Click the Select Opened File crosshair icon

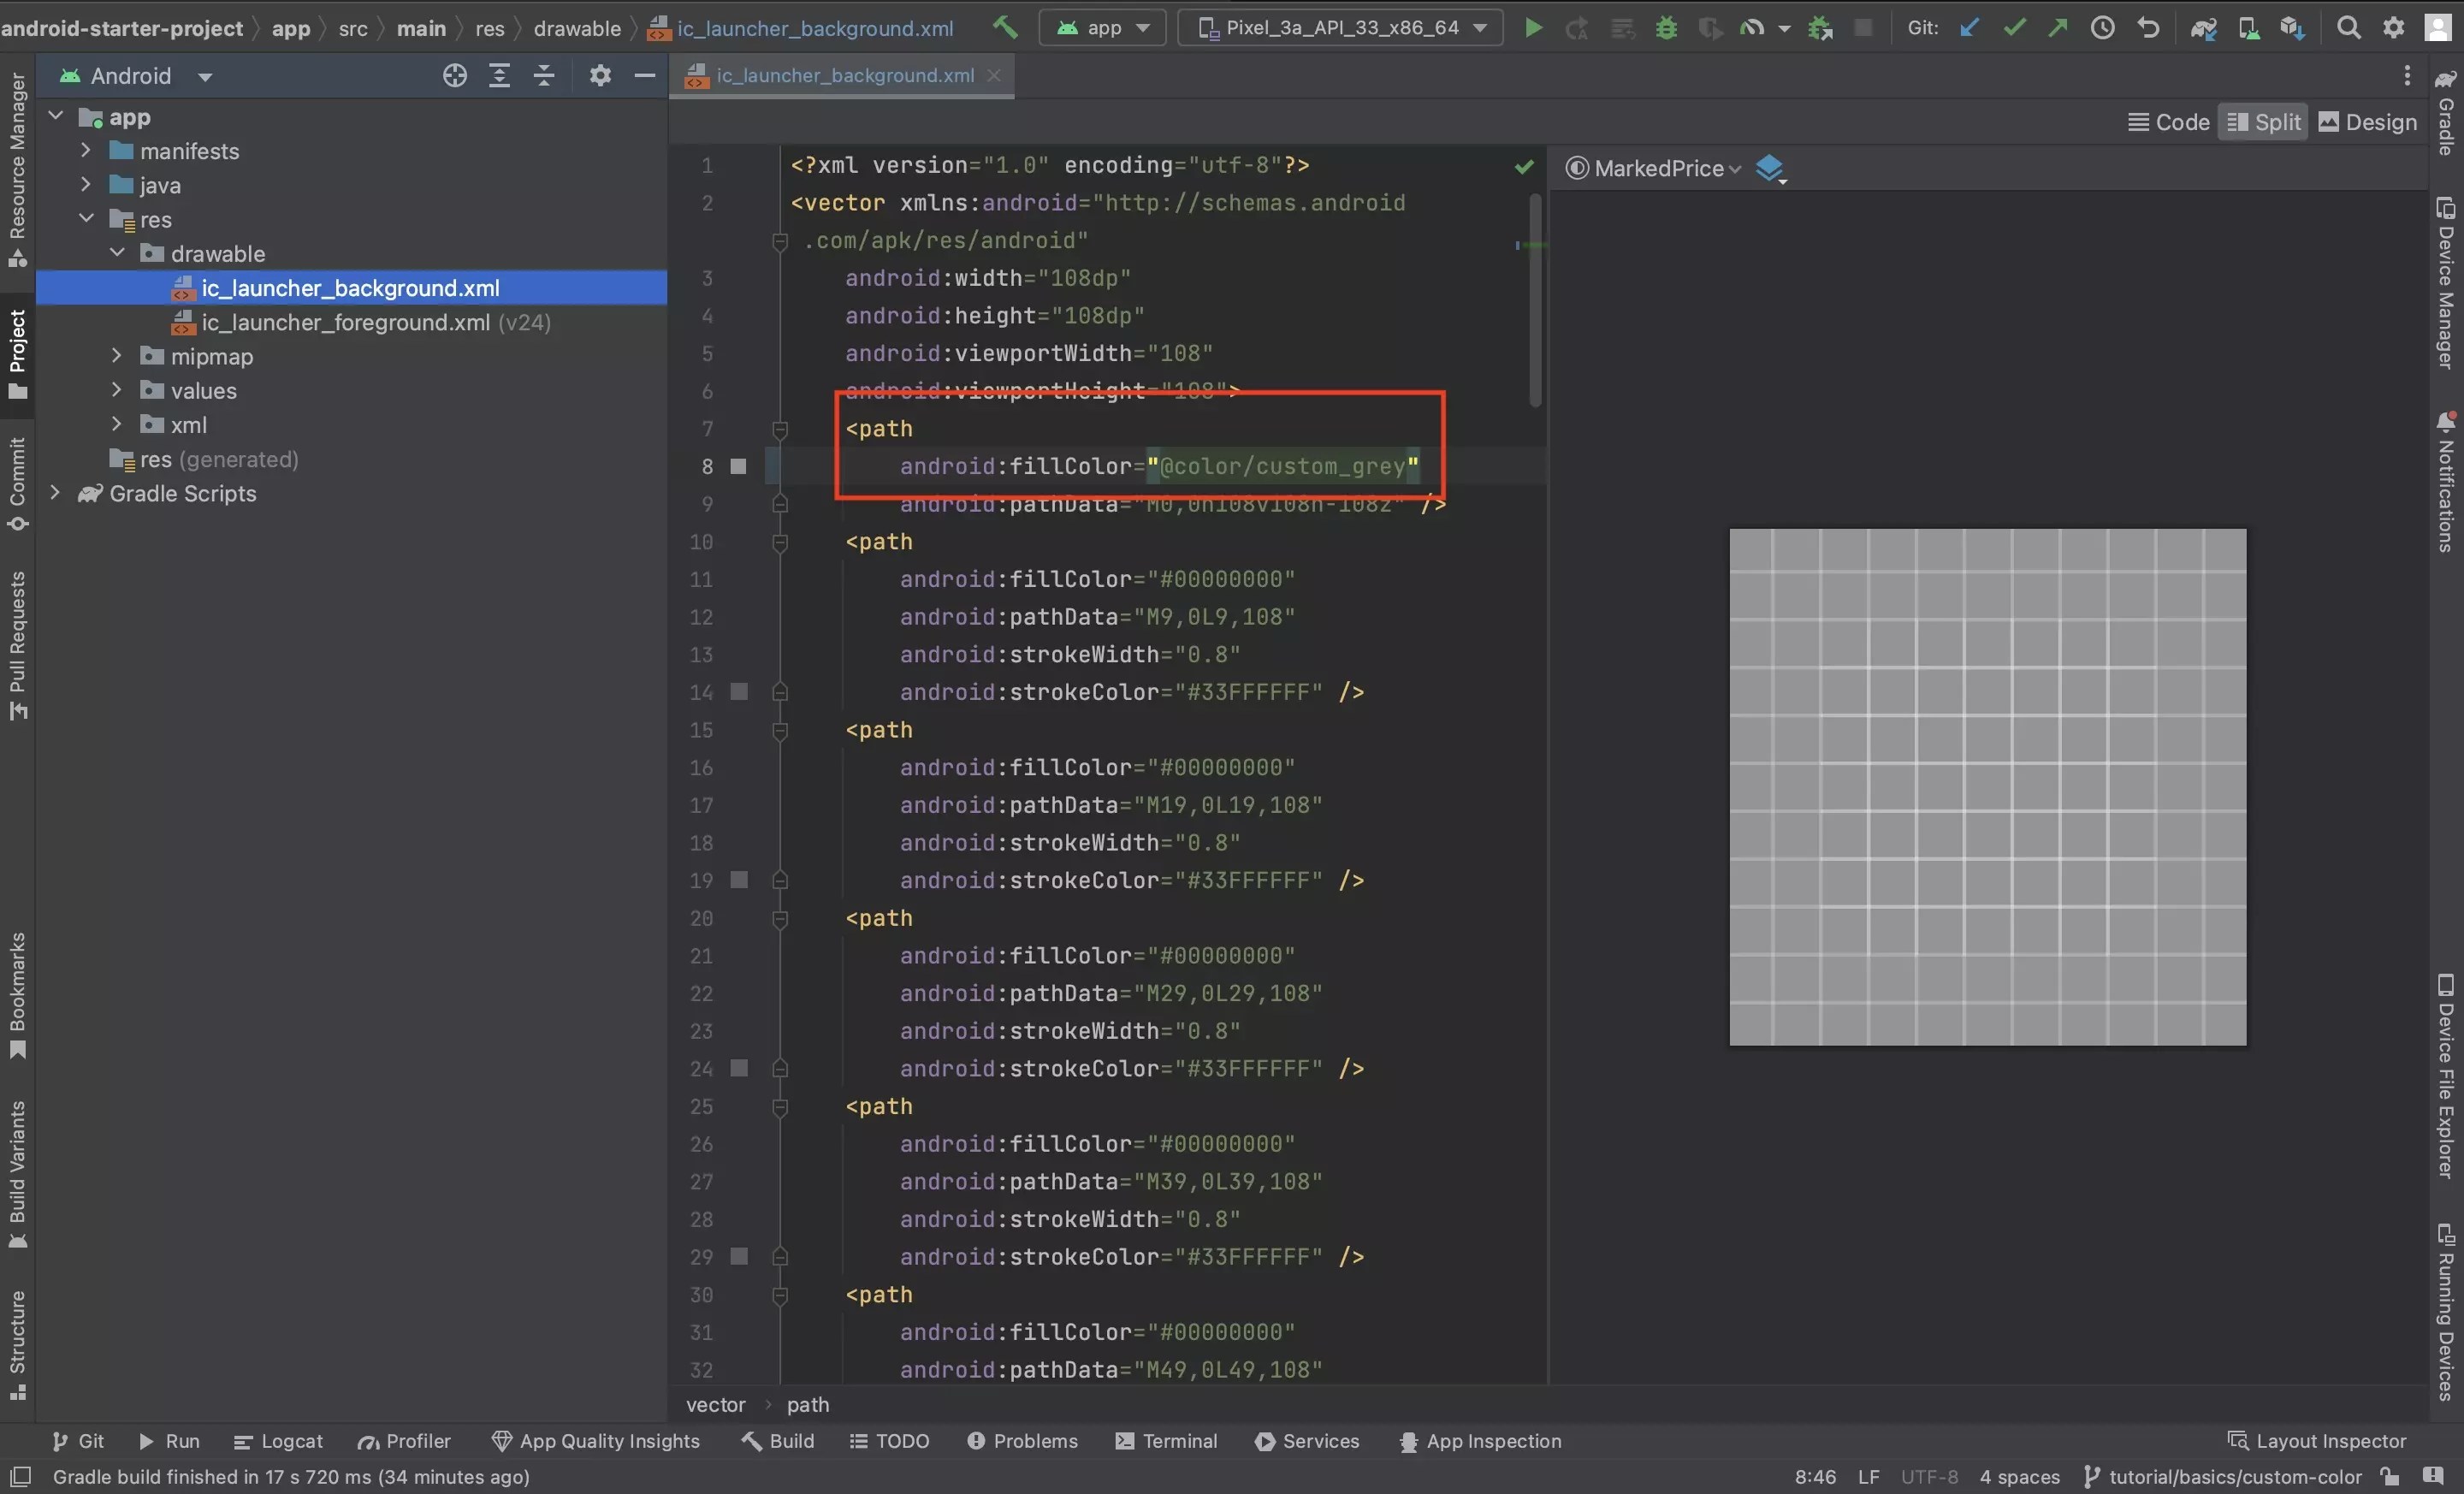(x=454, y=75)
